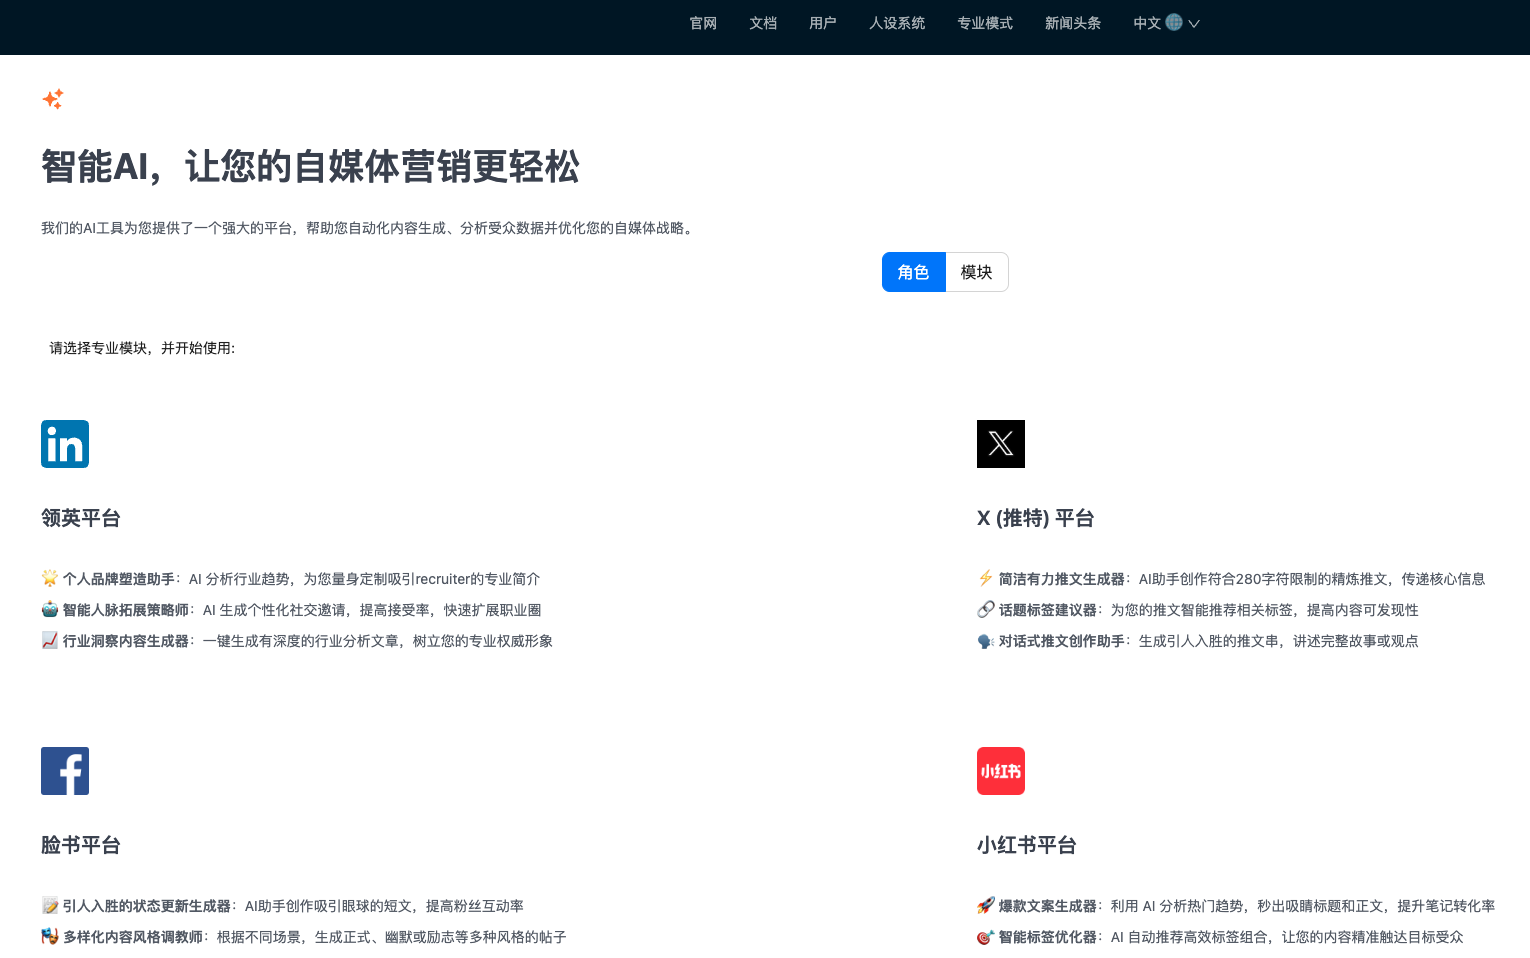Open 多样化内容风格调教师 module
1530x958 pixels.
point(133,937)
